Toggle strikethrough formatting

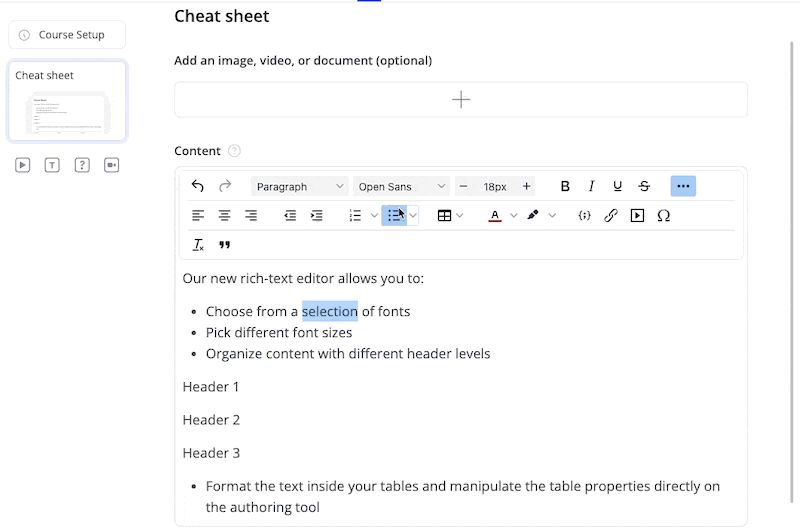coord(644,186)
